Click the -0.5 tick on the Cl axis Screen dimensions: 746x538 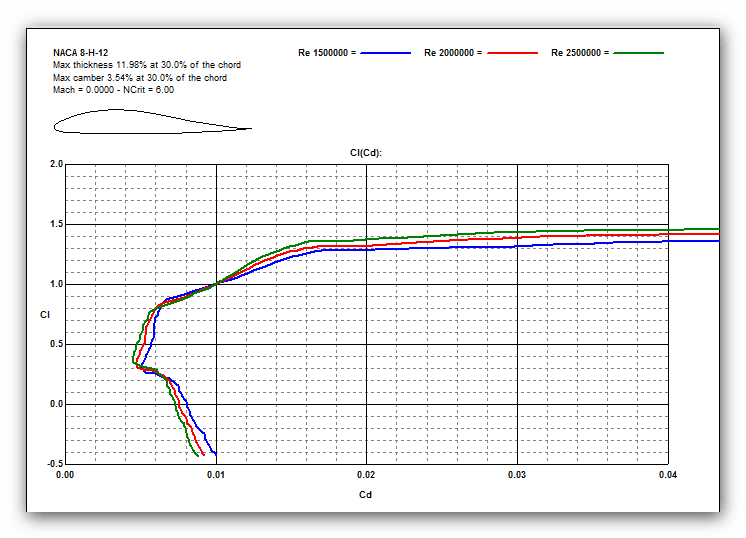click(55, 464)
